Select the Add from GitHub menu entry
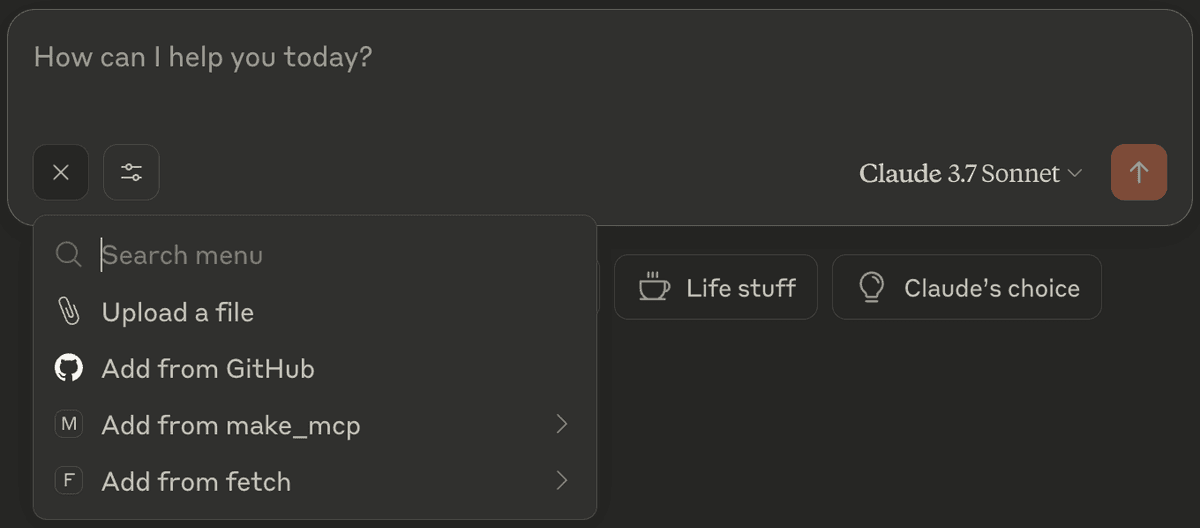 (315, 368)
